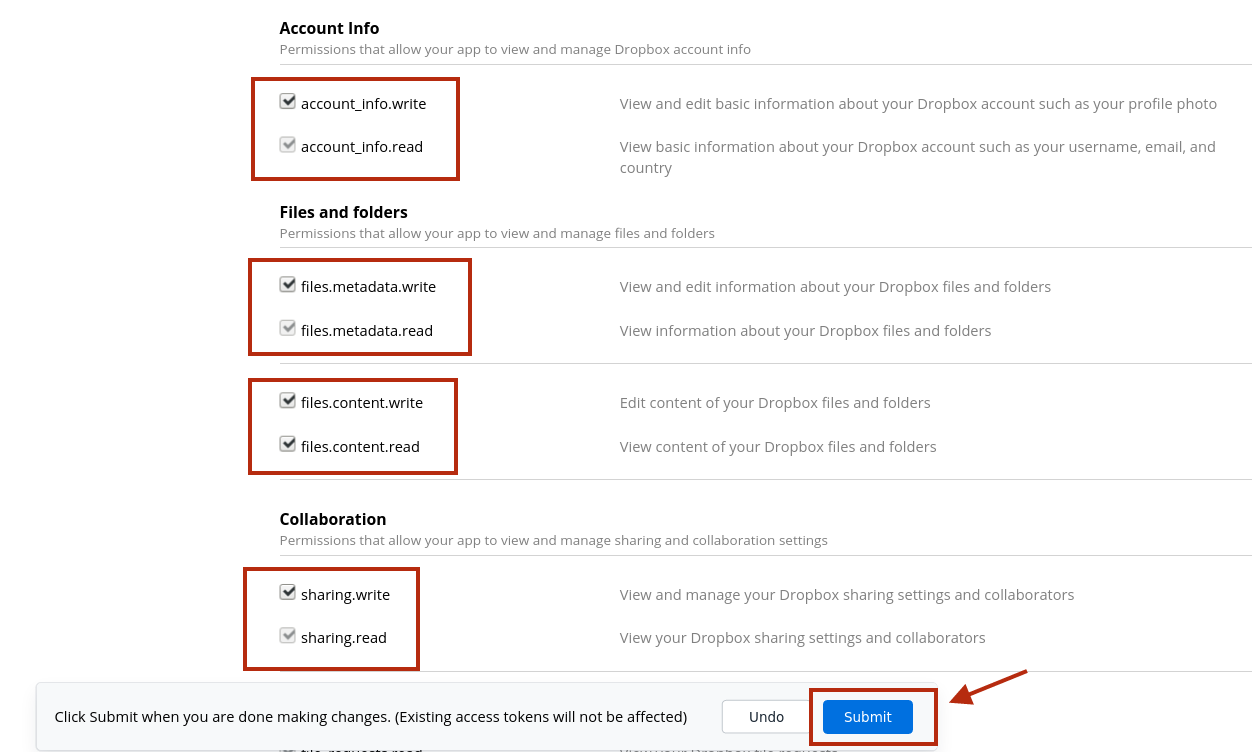Toggle the files.metadata.write checkbox
This screenshot has height=752, width=1259.
click(x=288, y=285)
